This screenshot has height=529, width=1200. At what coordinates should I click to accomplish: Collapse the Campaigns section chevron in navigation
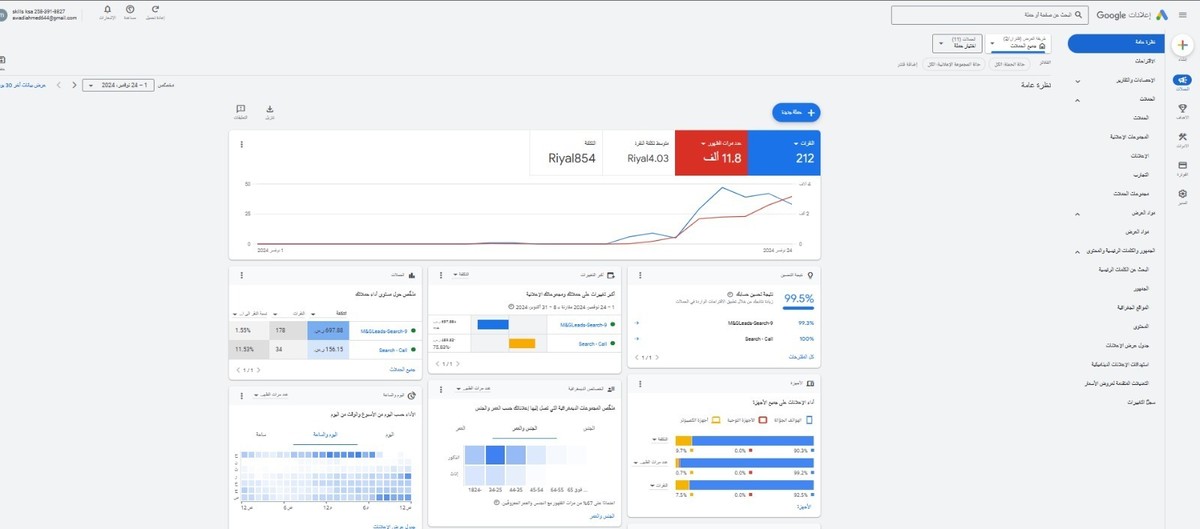point(1077,101)
